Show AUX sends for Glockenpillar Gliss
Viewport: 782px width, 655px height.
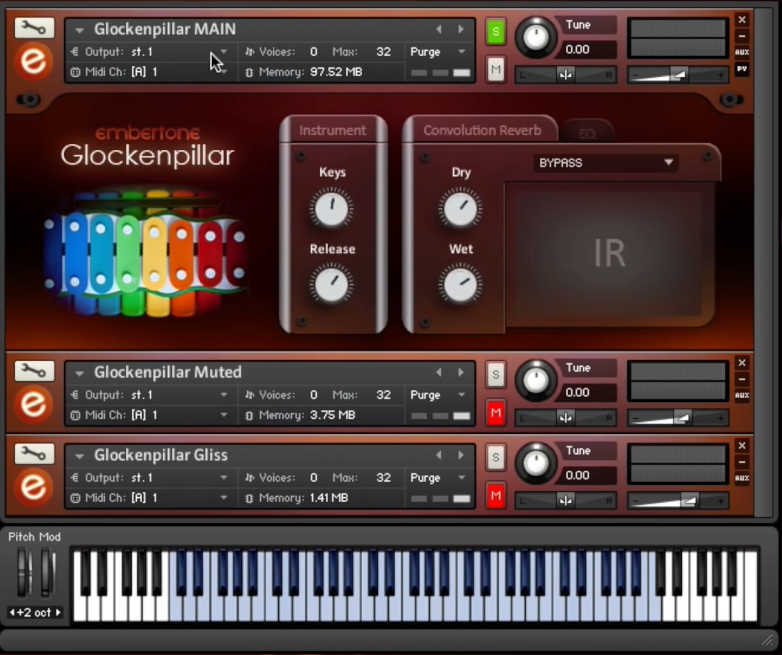742,478
